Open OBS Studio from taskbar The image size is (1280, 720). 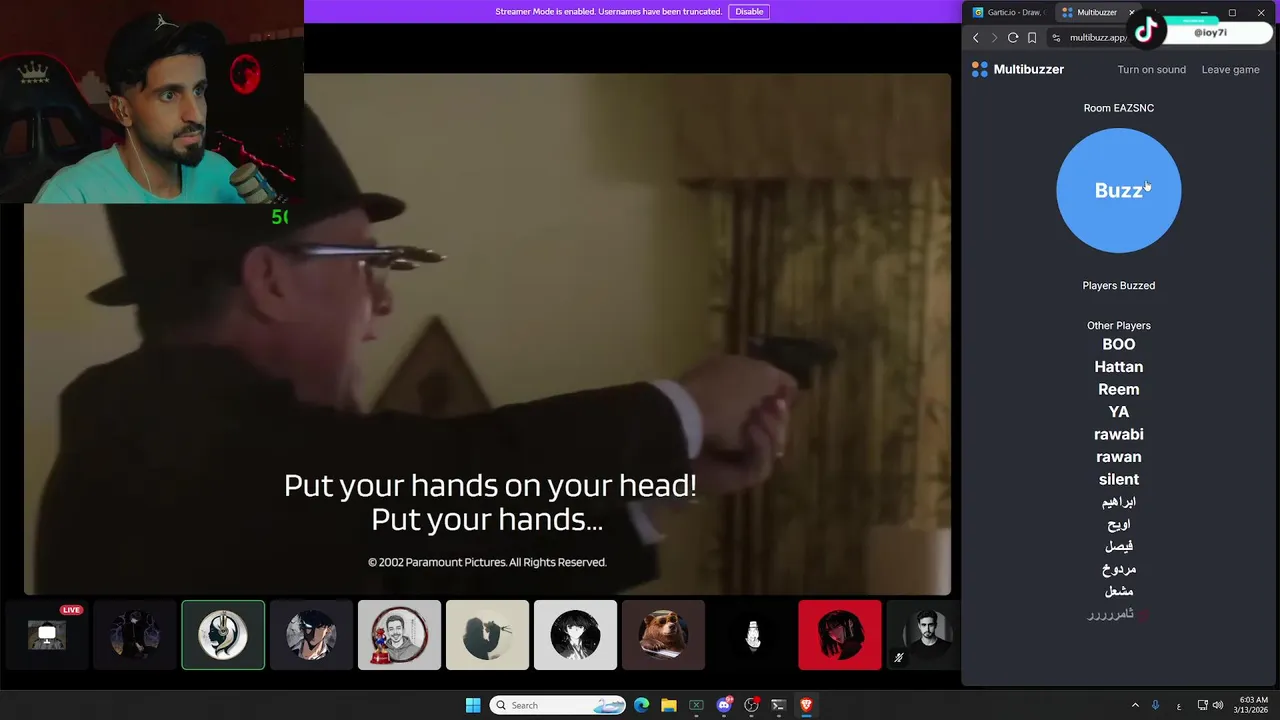click(x=751, y=705)
